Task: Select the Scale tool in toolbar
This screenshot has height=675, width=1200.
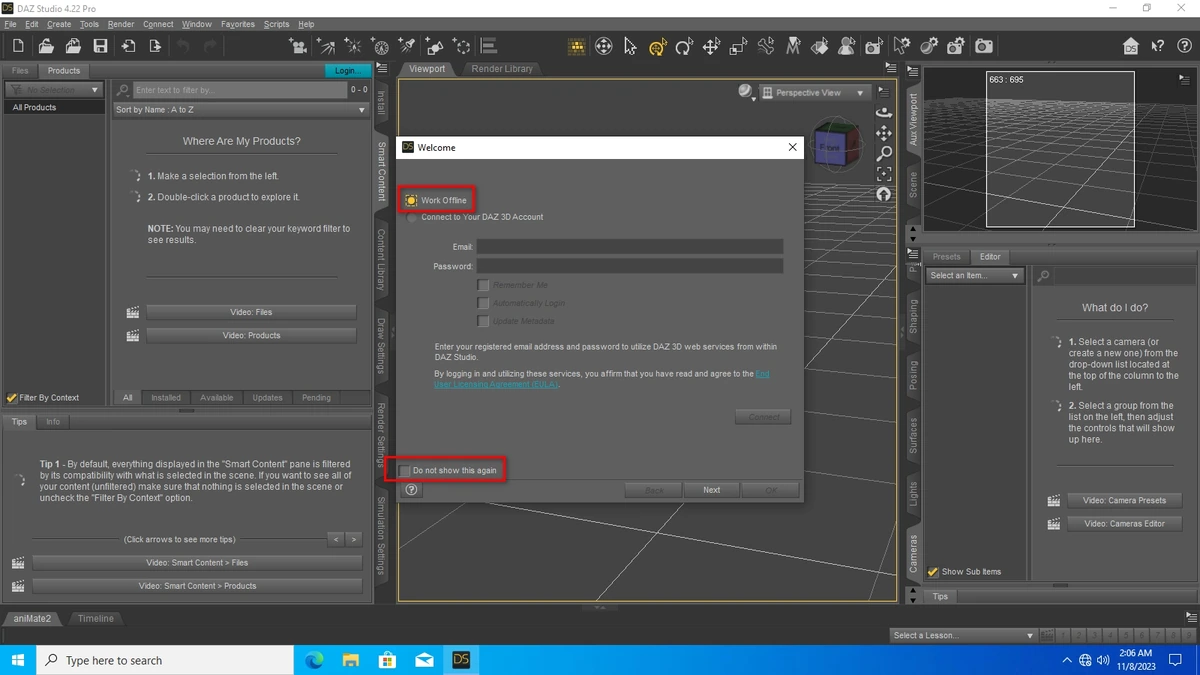Action: [738, 46]
